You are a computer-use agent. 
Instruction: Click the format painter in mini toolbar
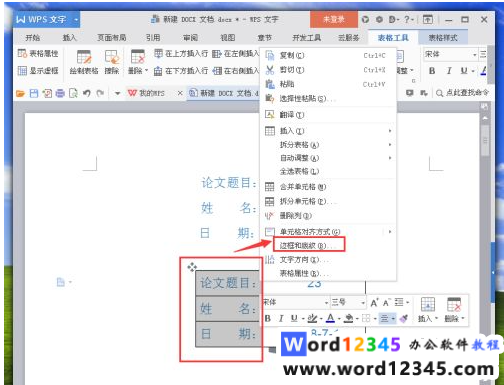point(403,319)
